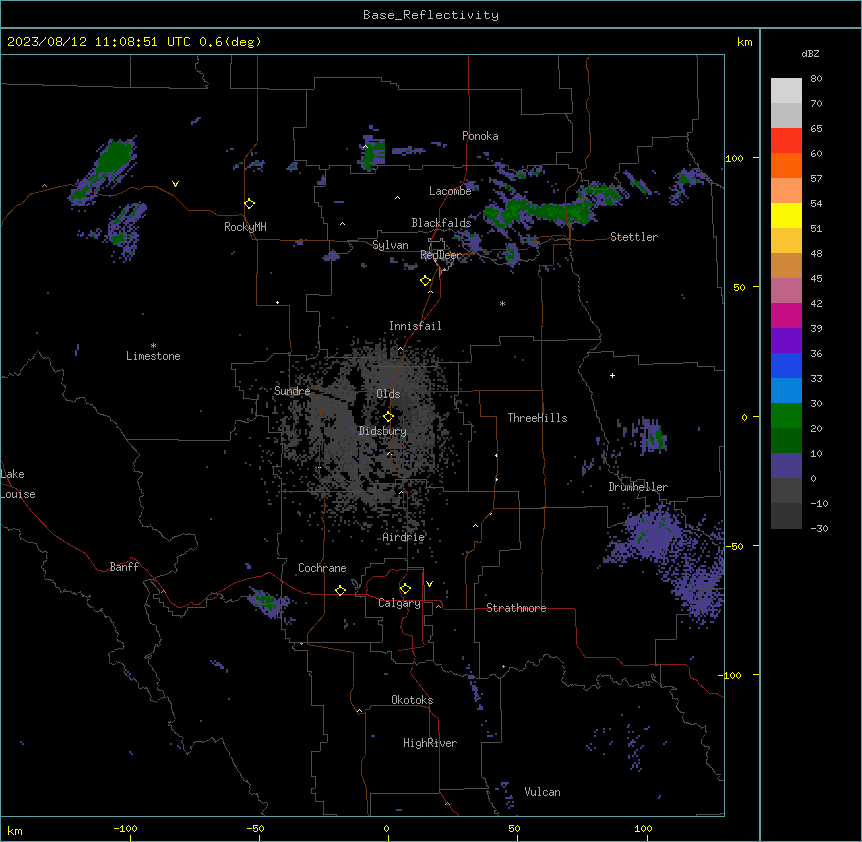Viewport: 862px width, 842px height.
Task: Click the green echo southwest of Ponoka
Action: point(372,152)
